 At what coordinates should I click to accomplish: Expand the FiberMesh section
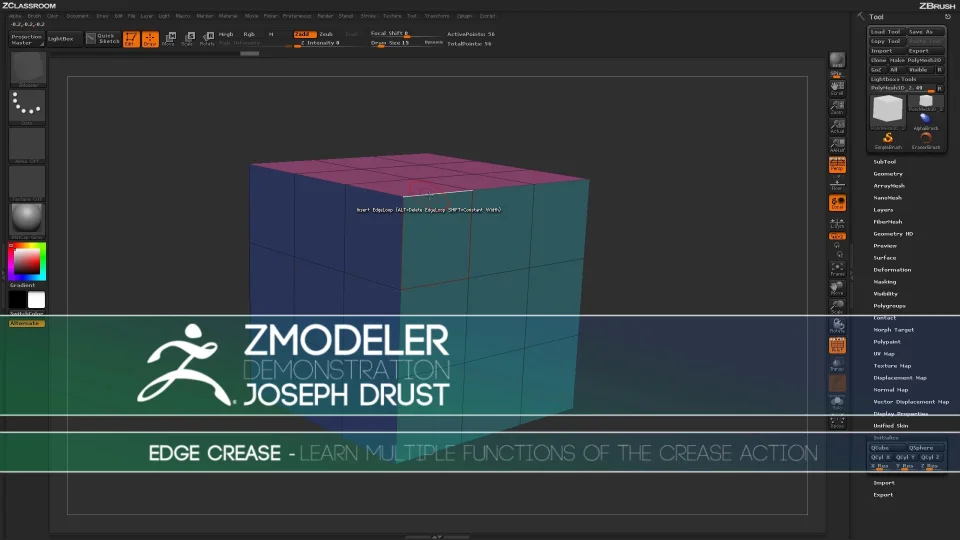888,222
